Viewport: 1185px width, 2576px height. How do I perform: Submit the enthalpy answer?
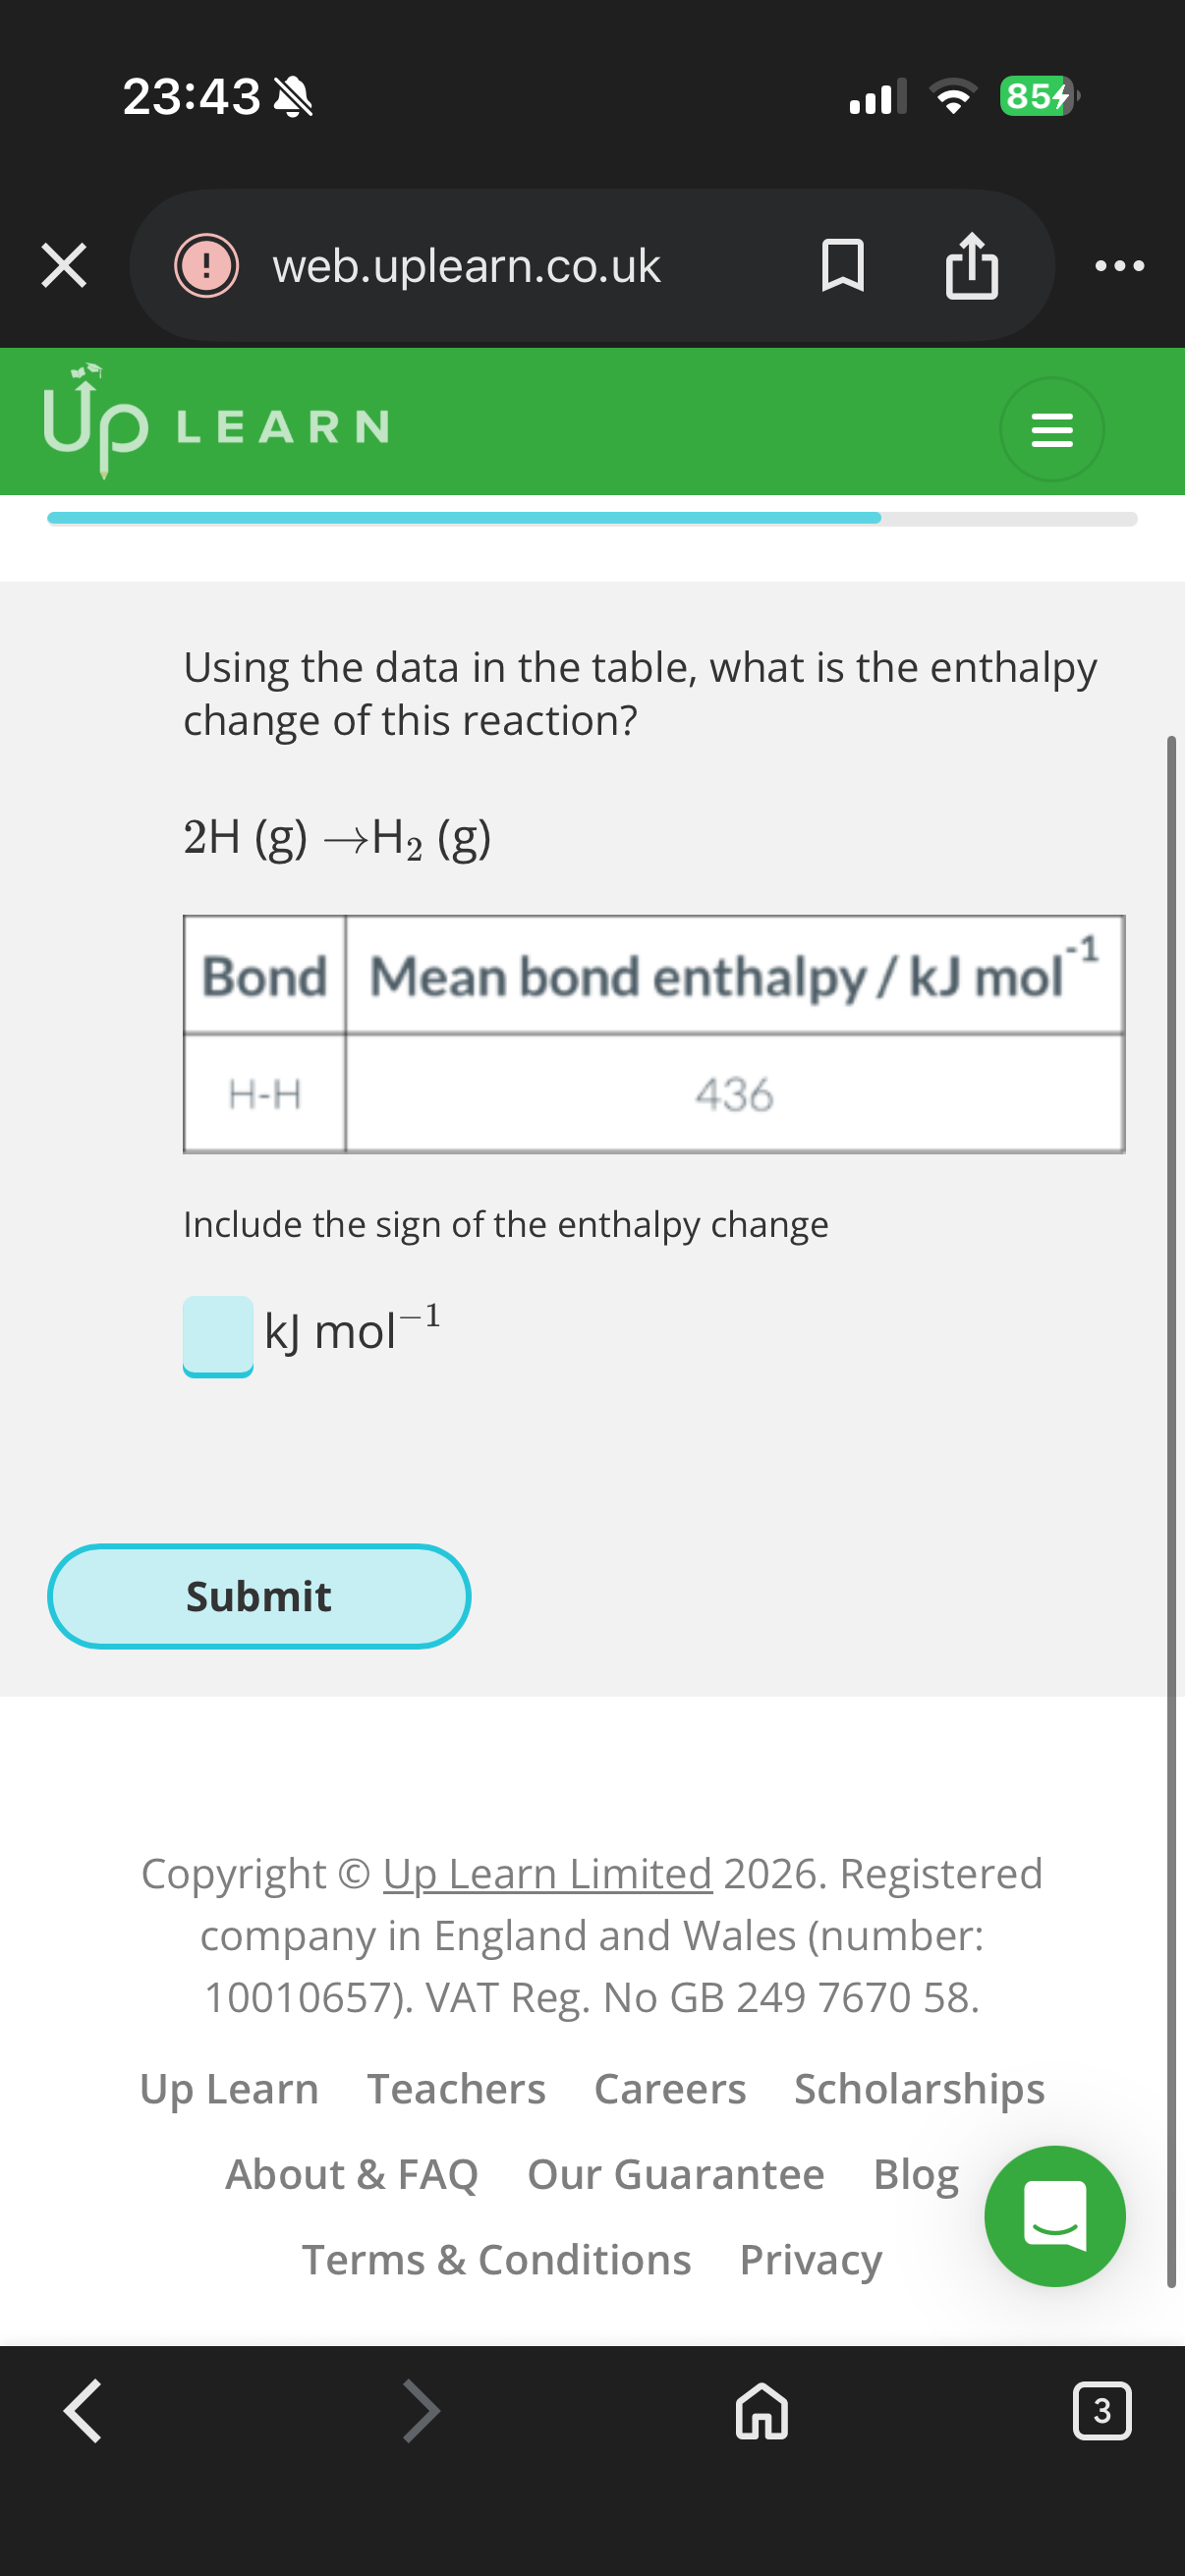pyautogui.click(x=259, y=1596)
